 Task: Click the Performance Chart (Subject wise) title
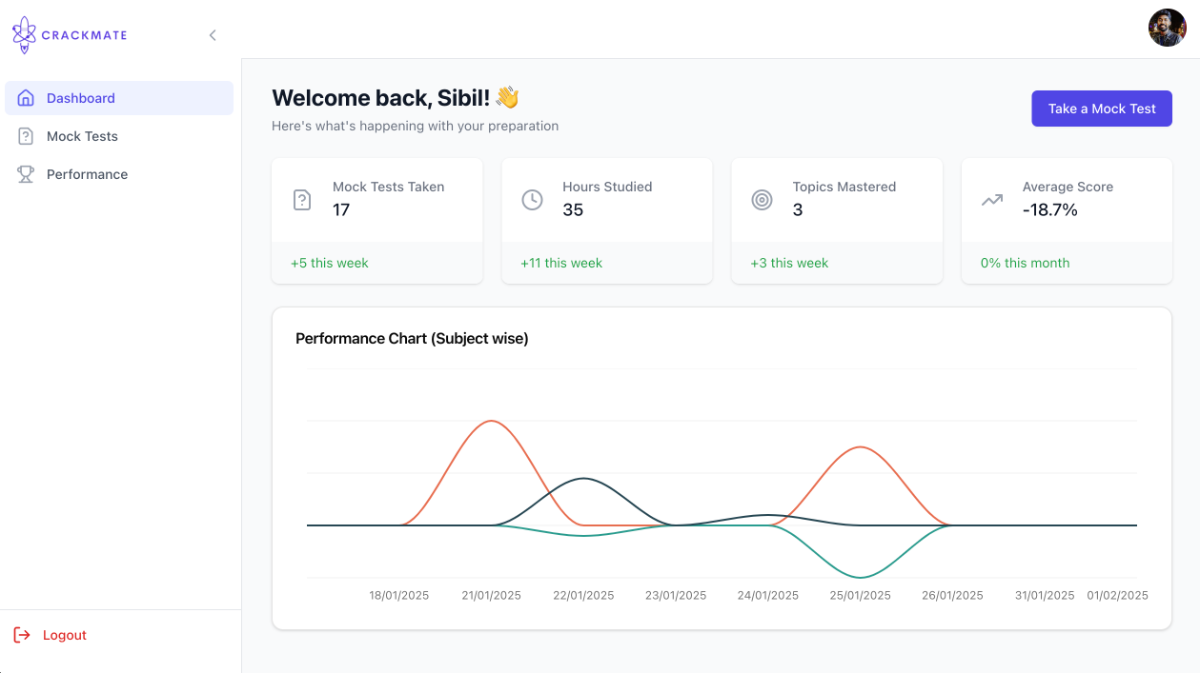pyautogui.click(x=412, y=339)
